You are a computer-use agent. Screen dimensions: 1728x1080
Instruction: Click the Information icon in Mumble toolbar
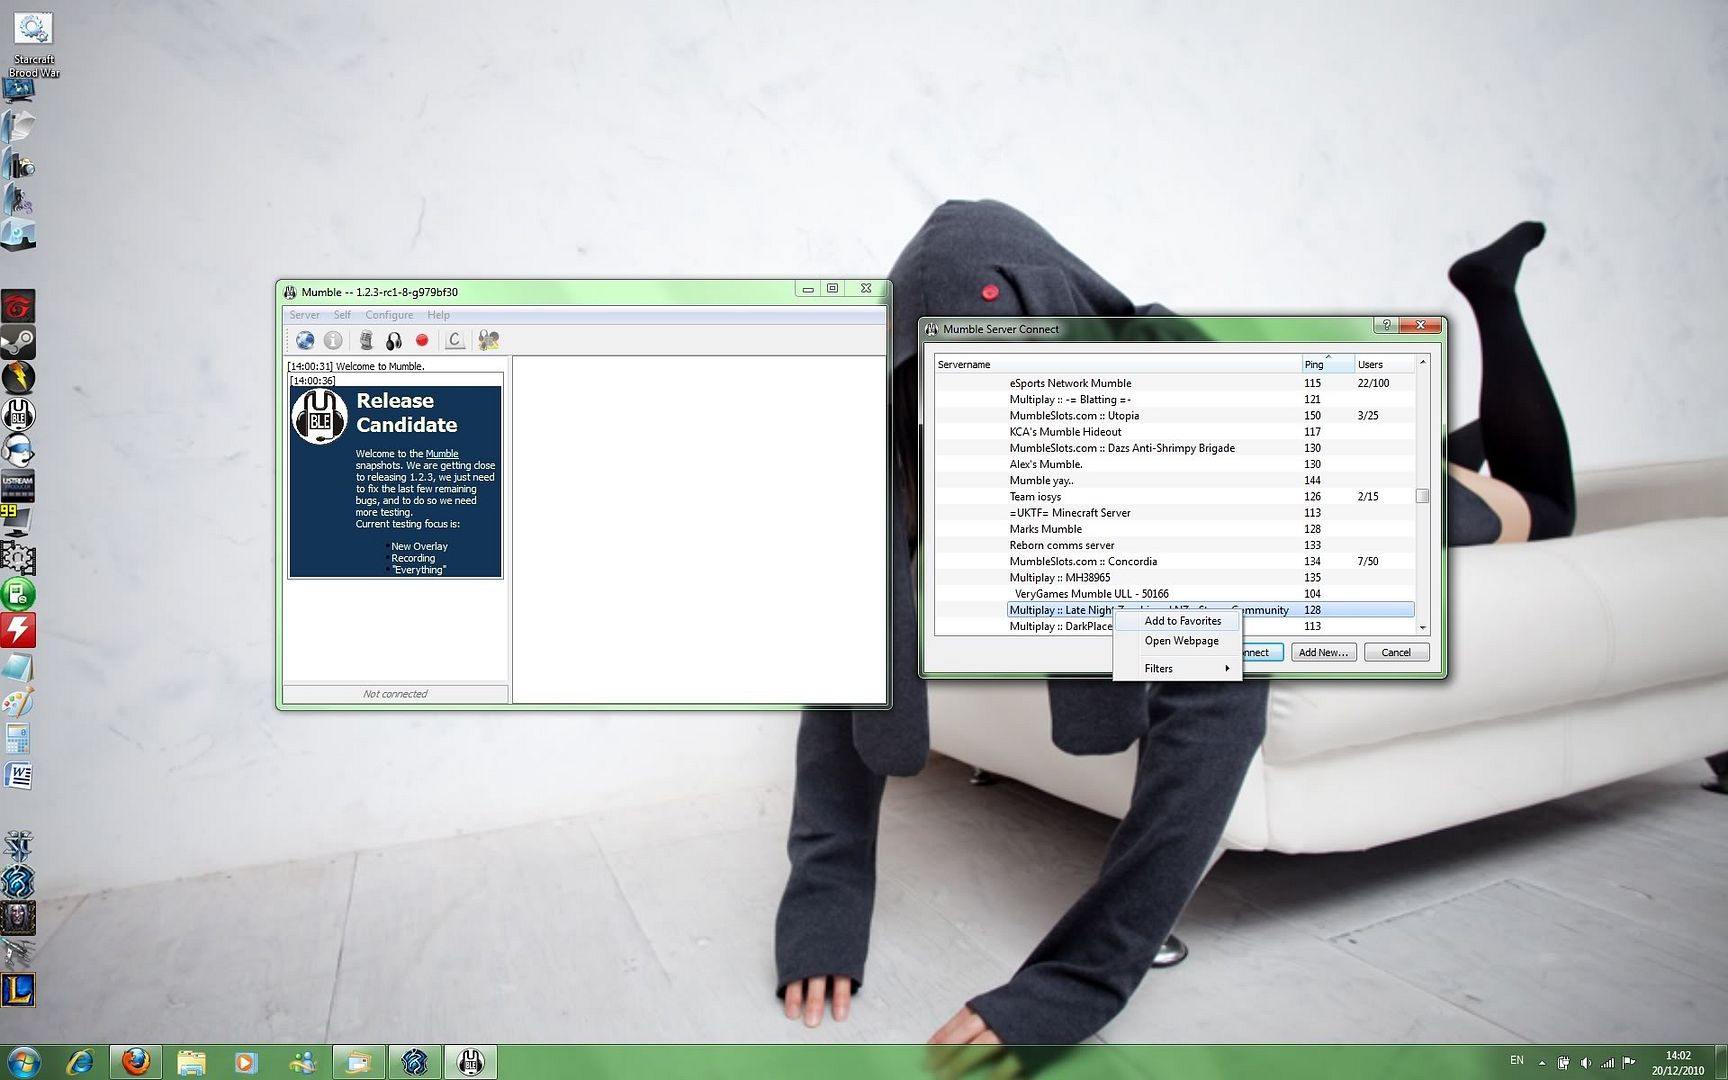point(333,341)
